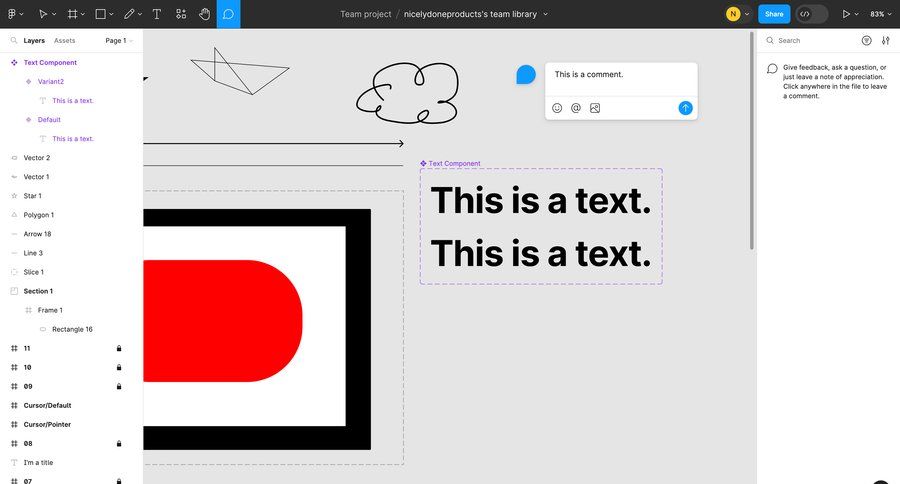Click the layers panel search icon
The height and width of the screenshot is (484, 900).
[14, 41]
